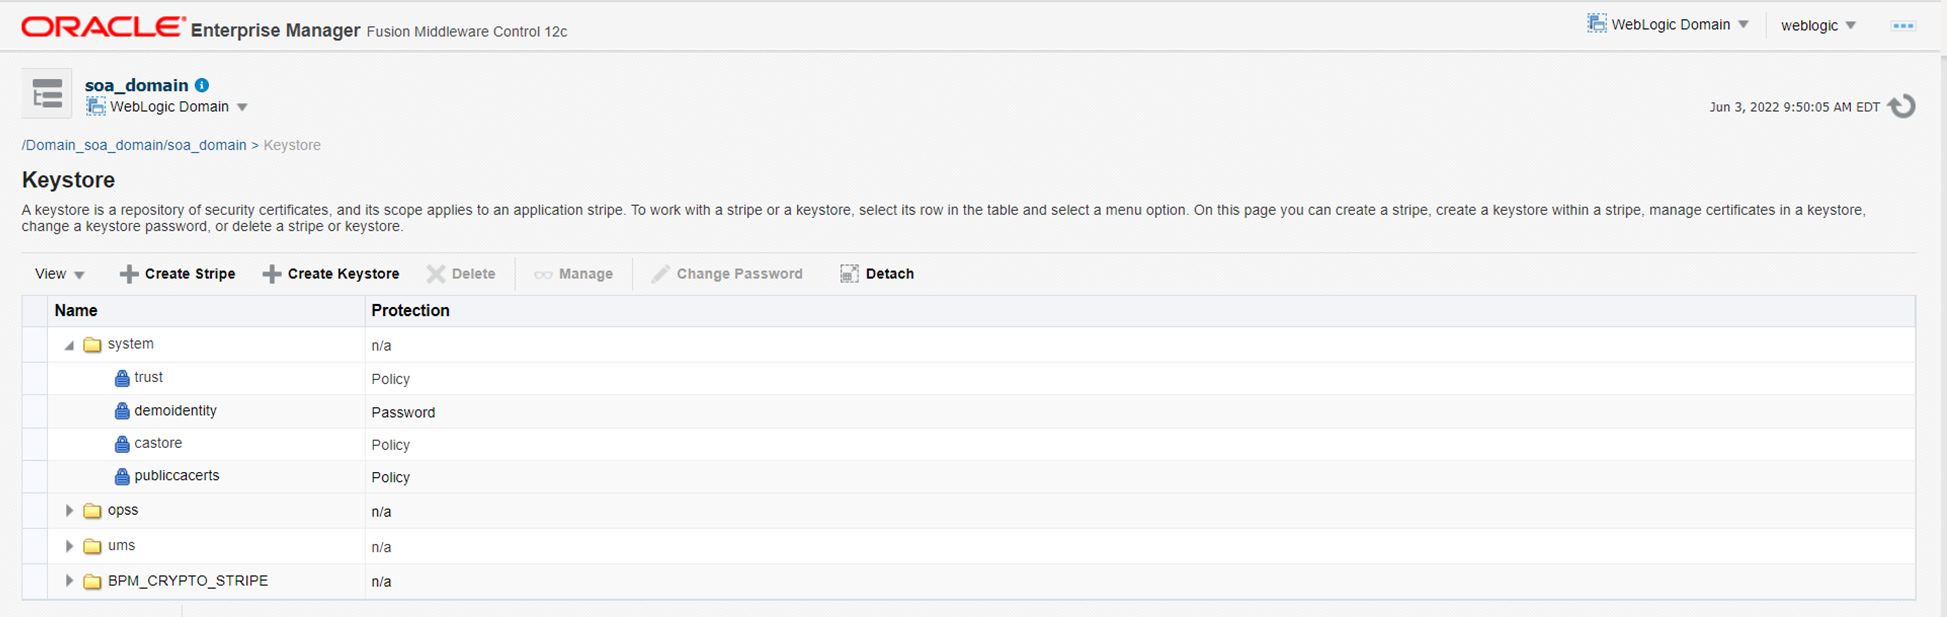
Task: Click the Create Stripe button
Action: click(178, 274)
